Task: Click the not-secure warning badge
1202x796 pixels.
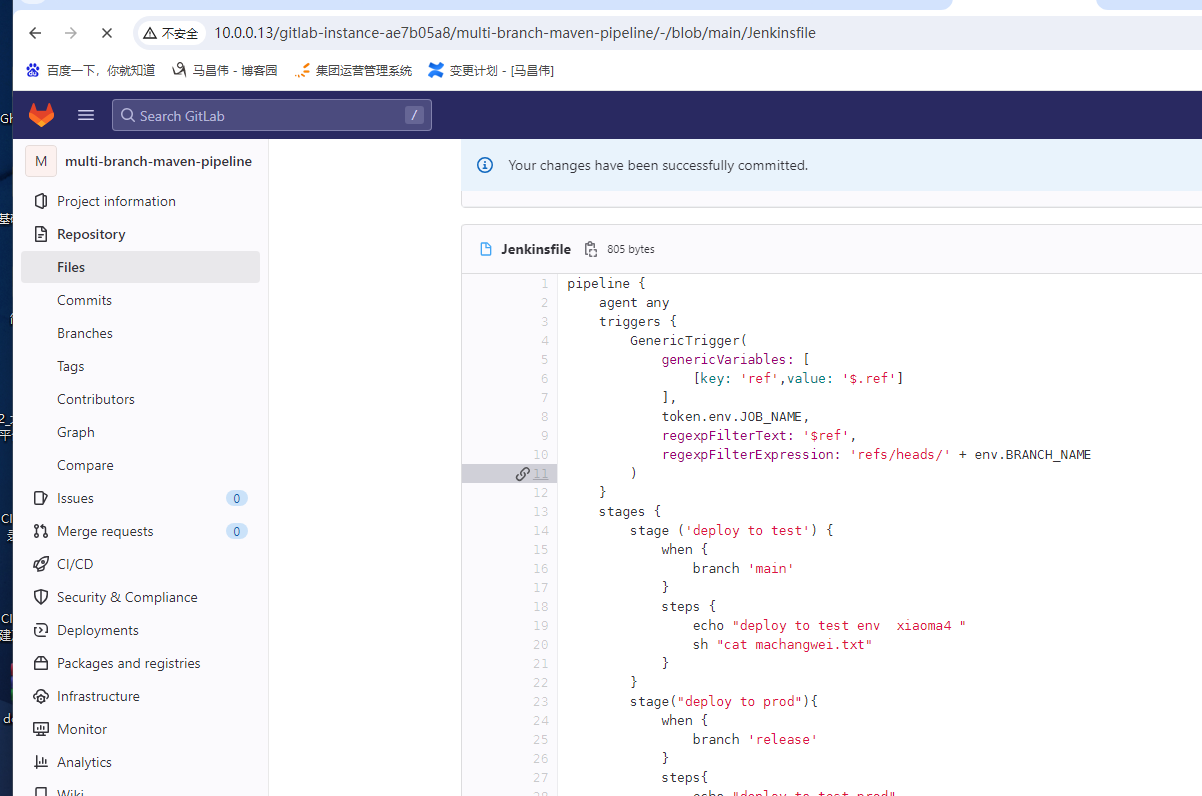Action: [x=171, y=33]
